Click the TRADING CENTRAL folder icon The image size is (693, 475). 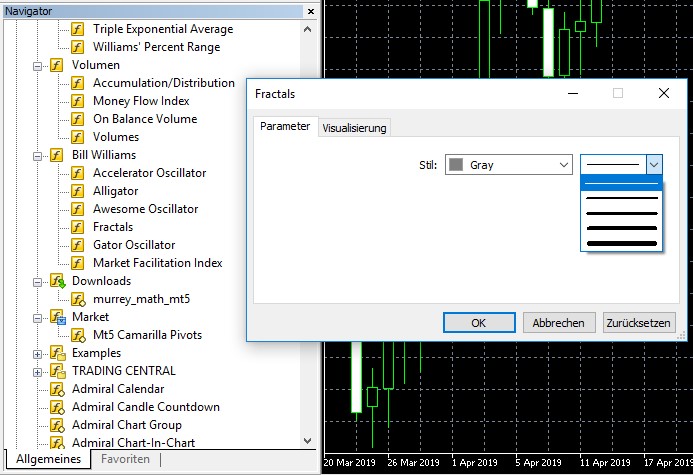tap(57, 371)
